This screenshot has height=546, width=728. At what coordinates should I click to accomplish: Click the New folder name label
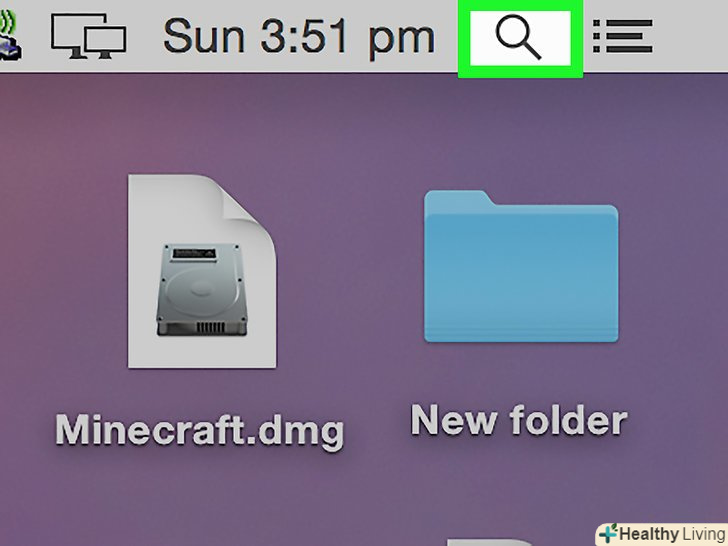pyautogui.click(x=519, y=420)
